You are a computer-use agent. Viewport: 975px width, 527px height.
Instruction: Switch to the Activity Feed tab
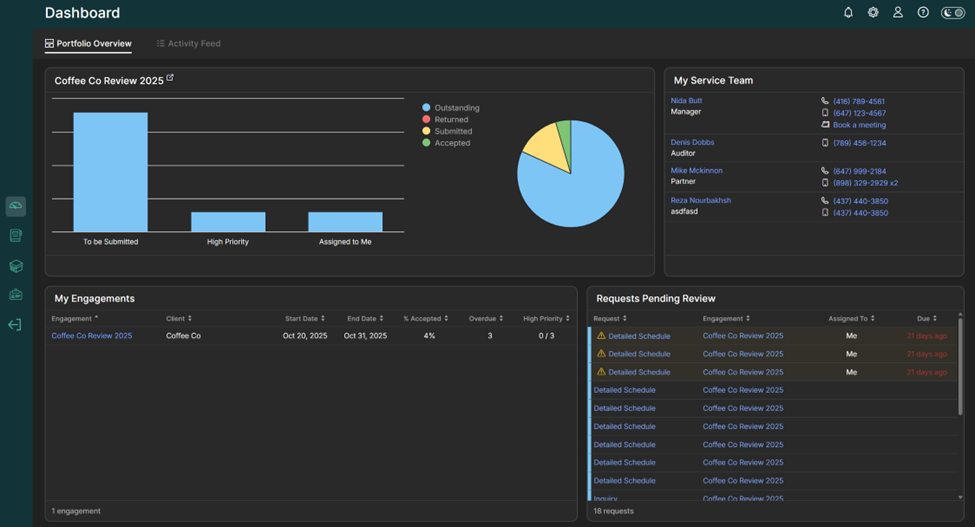[x=188, y=44]
